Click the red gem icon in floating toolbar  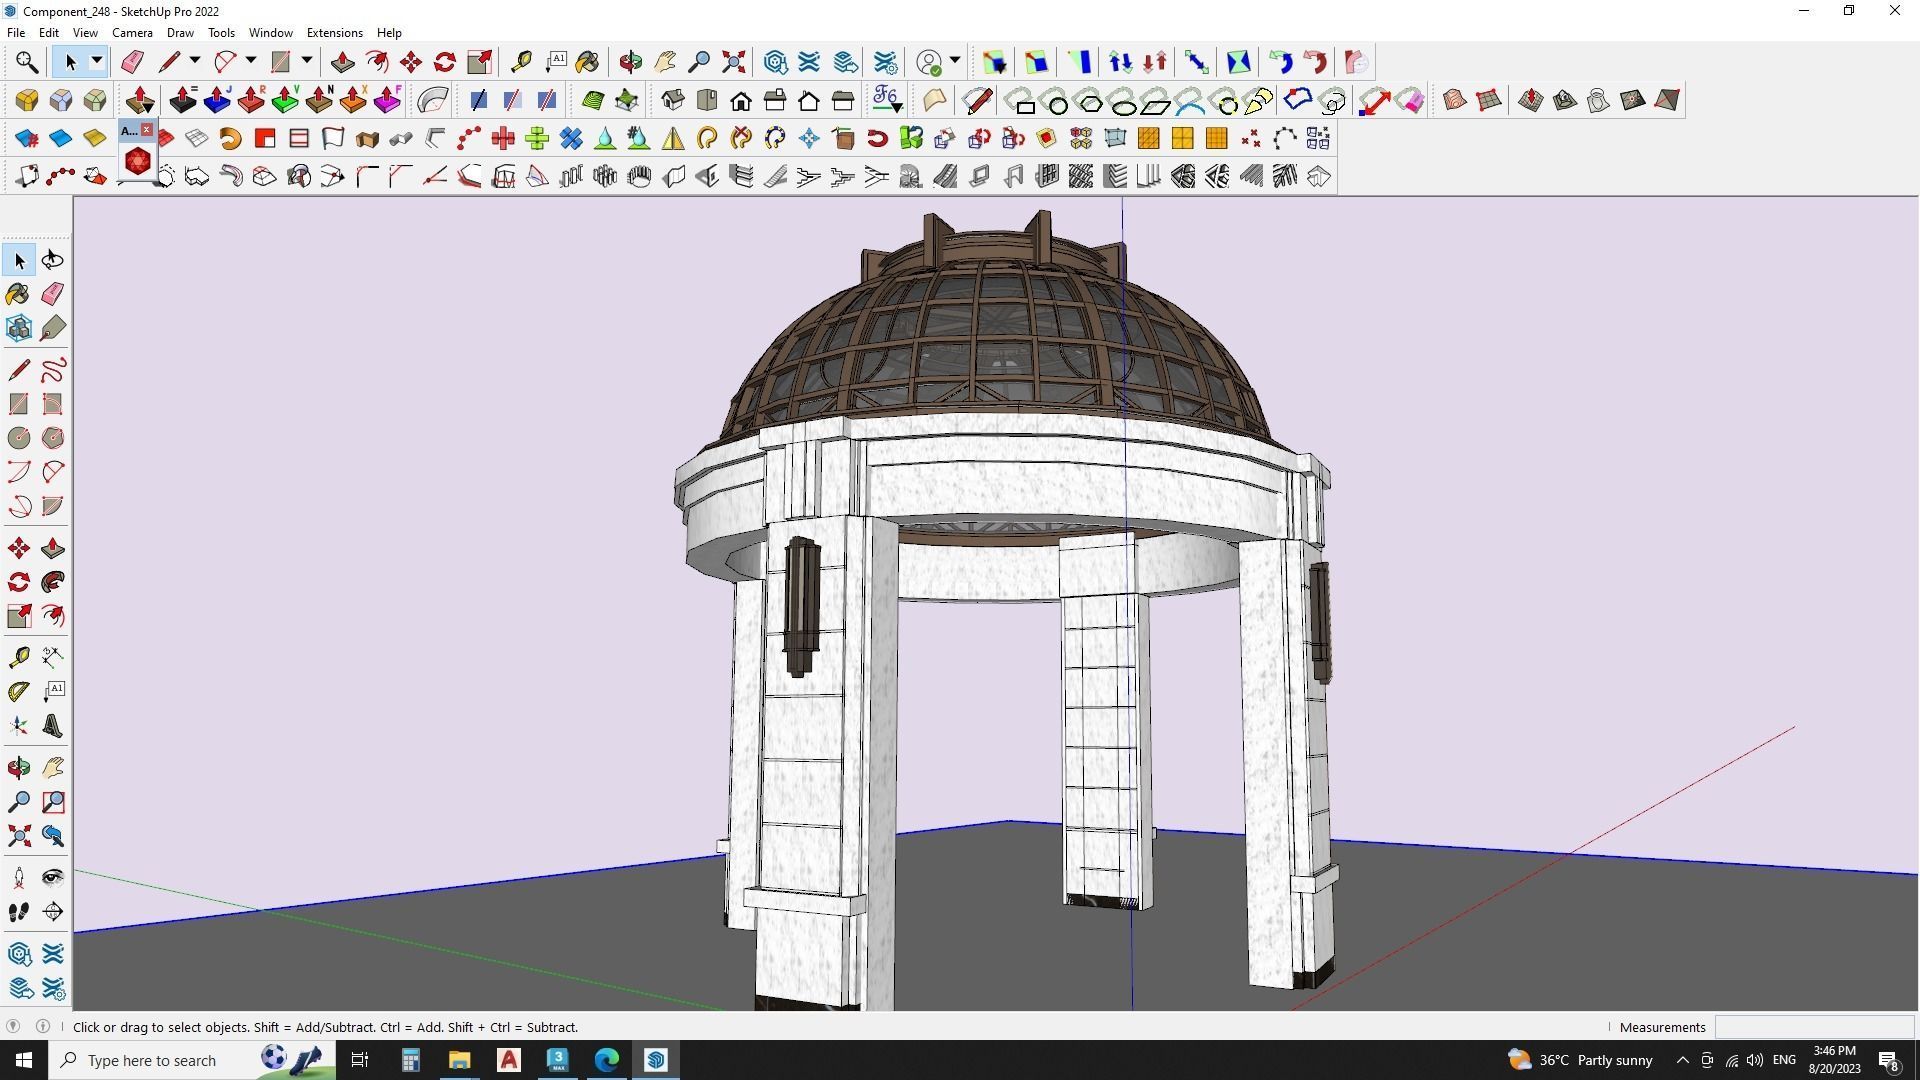[138, 161]
